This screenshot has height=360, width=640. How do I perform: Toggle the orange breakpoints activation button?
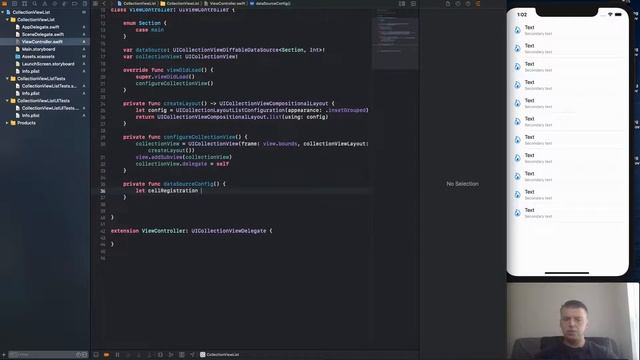(107, 355)
